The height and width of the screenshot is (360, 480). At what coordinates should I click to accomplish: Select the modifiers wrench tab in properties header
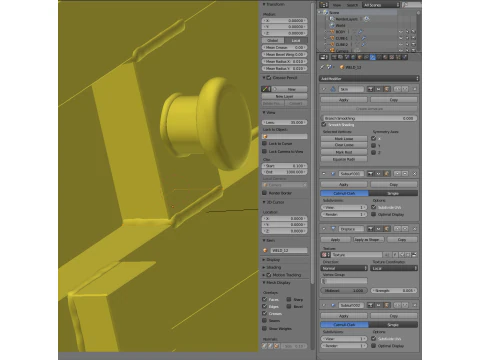click(373, 57)
